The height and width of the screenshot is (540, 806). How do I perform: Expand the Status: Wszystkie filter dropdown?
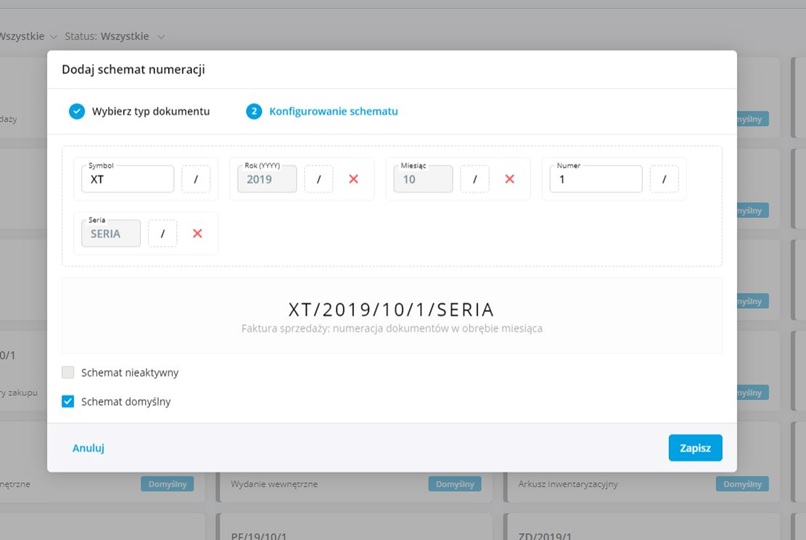coord(115,36)
